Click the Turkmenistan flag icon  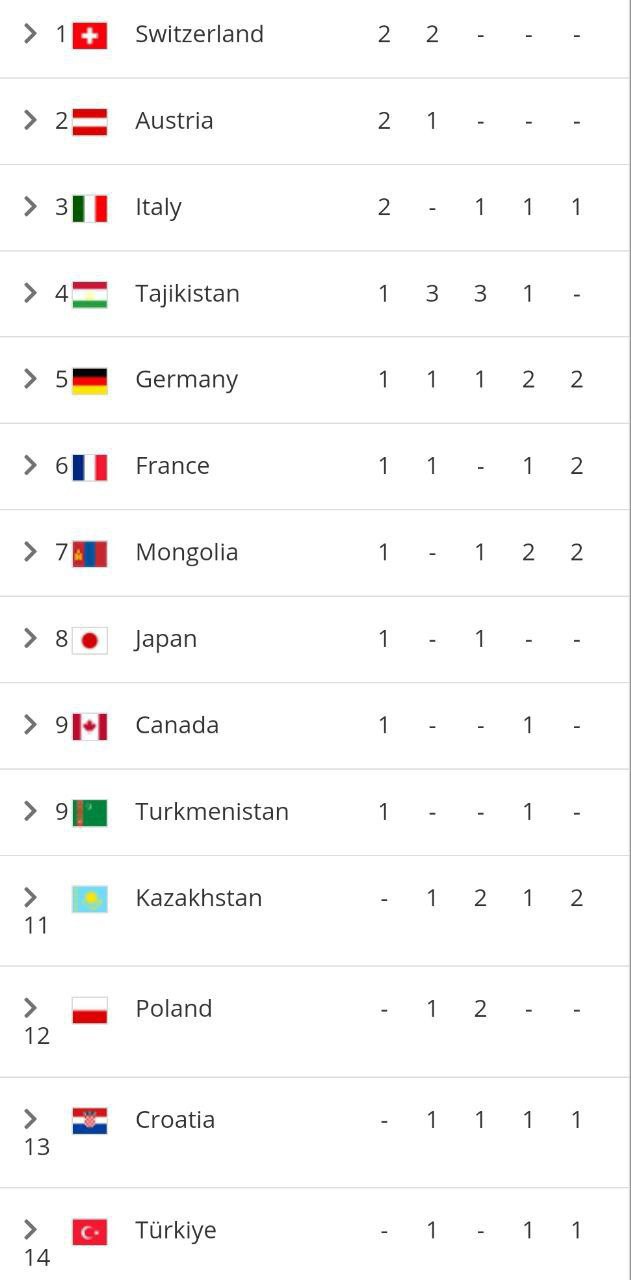[x=90, y=812]
